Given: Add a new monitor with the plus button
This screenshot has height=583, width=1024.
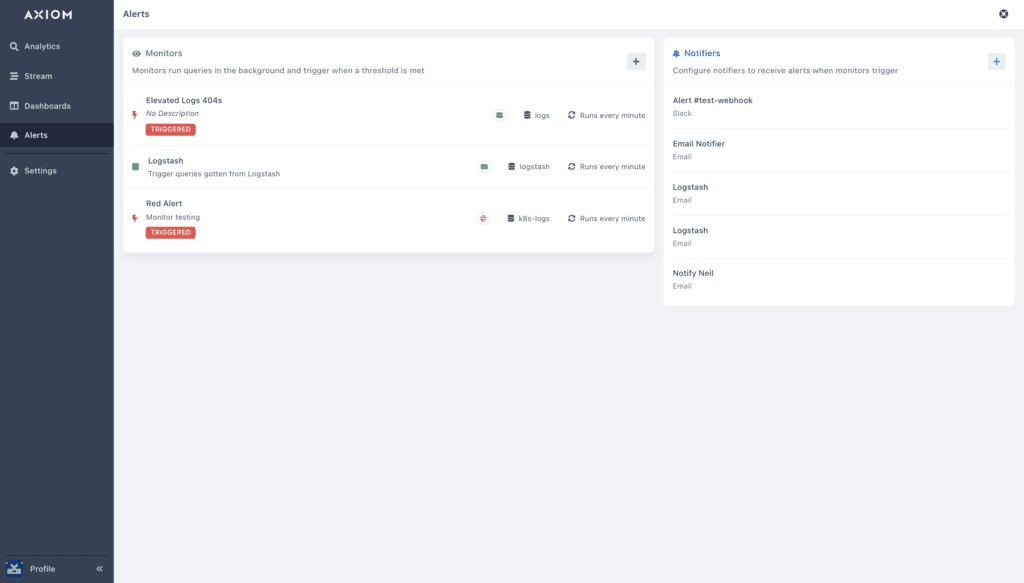Looking at the screenshot, I should pyautogui.click(x=635, y=61).
